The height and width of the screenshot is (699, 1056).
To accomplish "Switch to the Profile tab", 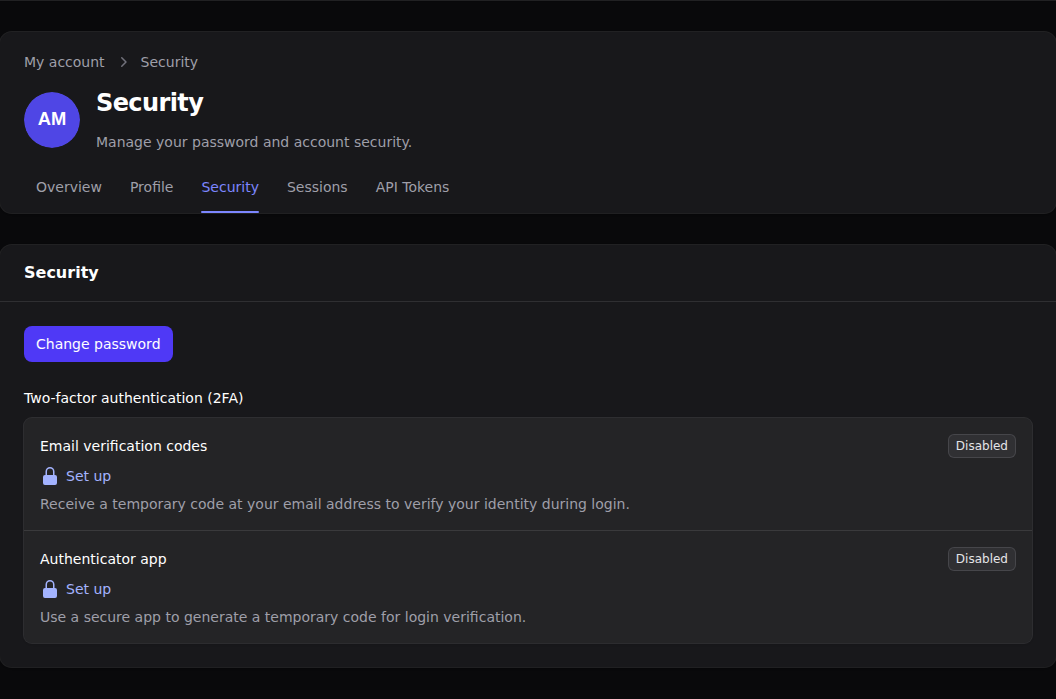I will [152, 187].
